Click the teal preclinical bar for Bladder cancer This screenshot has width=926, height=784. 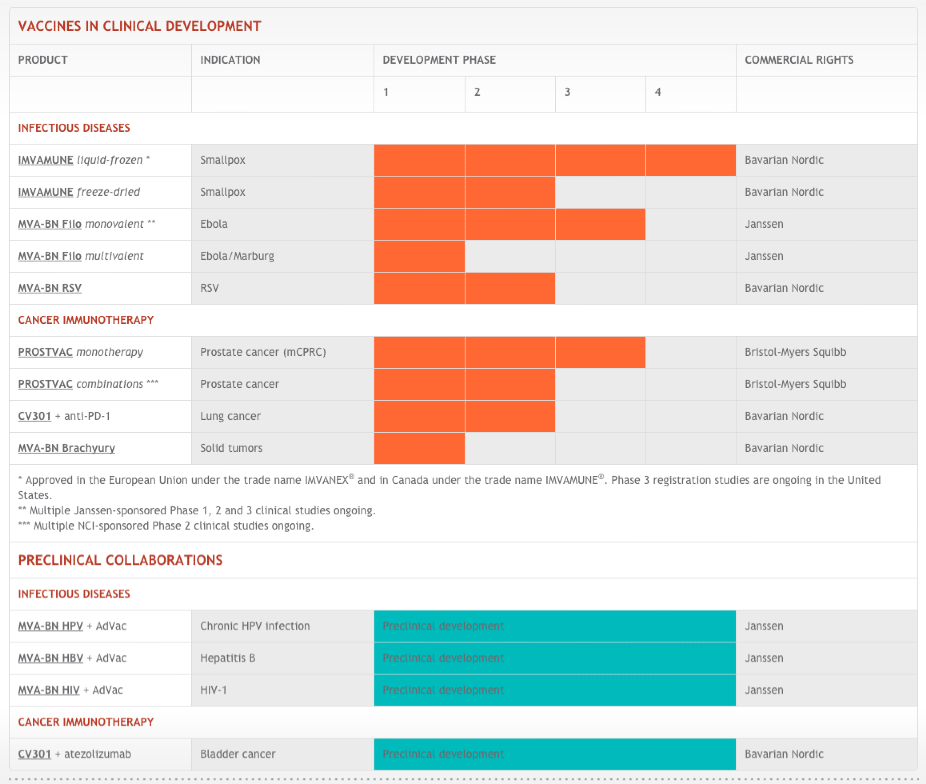[555, 754]
